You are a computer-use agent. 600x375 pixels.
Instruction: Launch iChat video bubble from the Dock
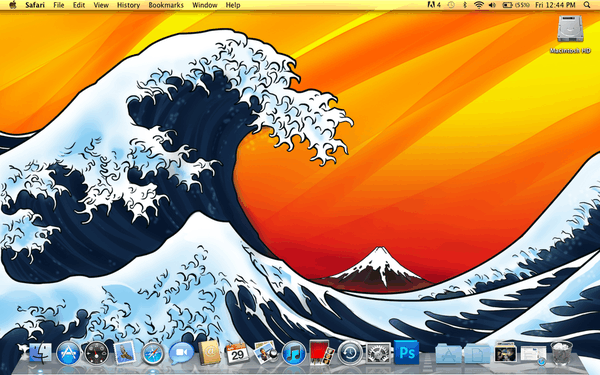click(181, 353)
